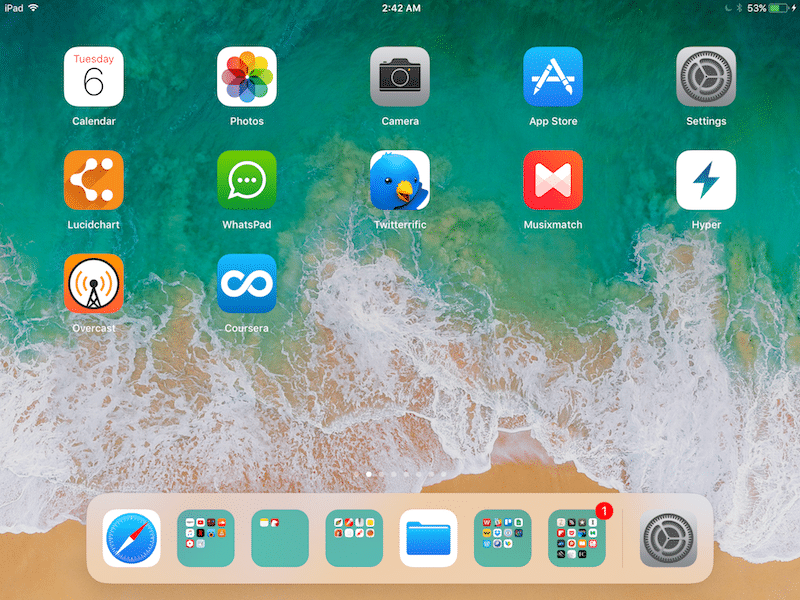Open the dock folder with notification badge

pyautogui.click(x=577, y=539)
